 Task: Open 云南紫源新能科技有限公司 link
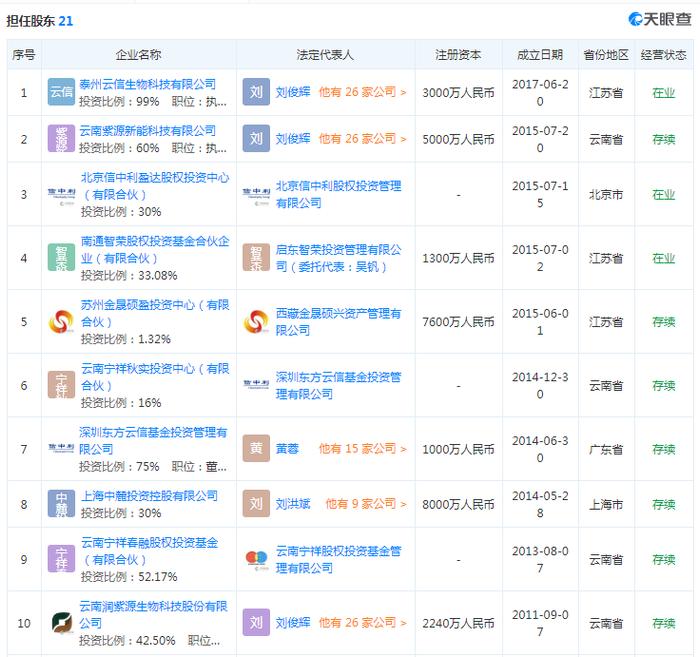[x=148, y=130]
